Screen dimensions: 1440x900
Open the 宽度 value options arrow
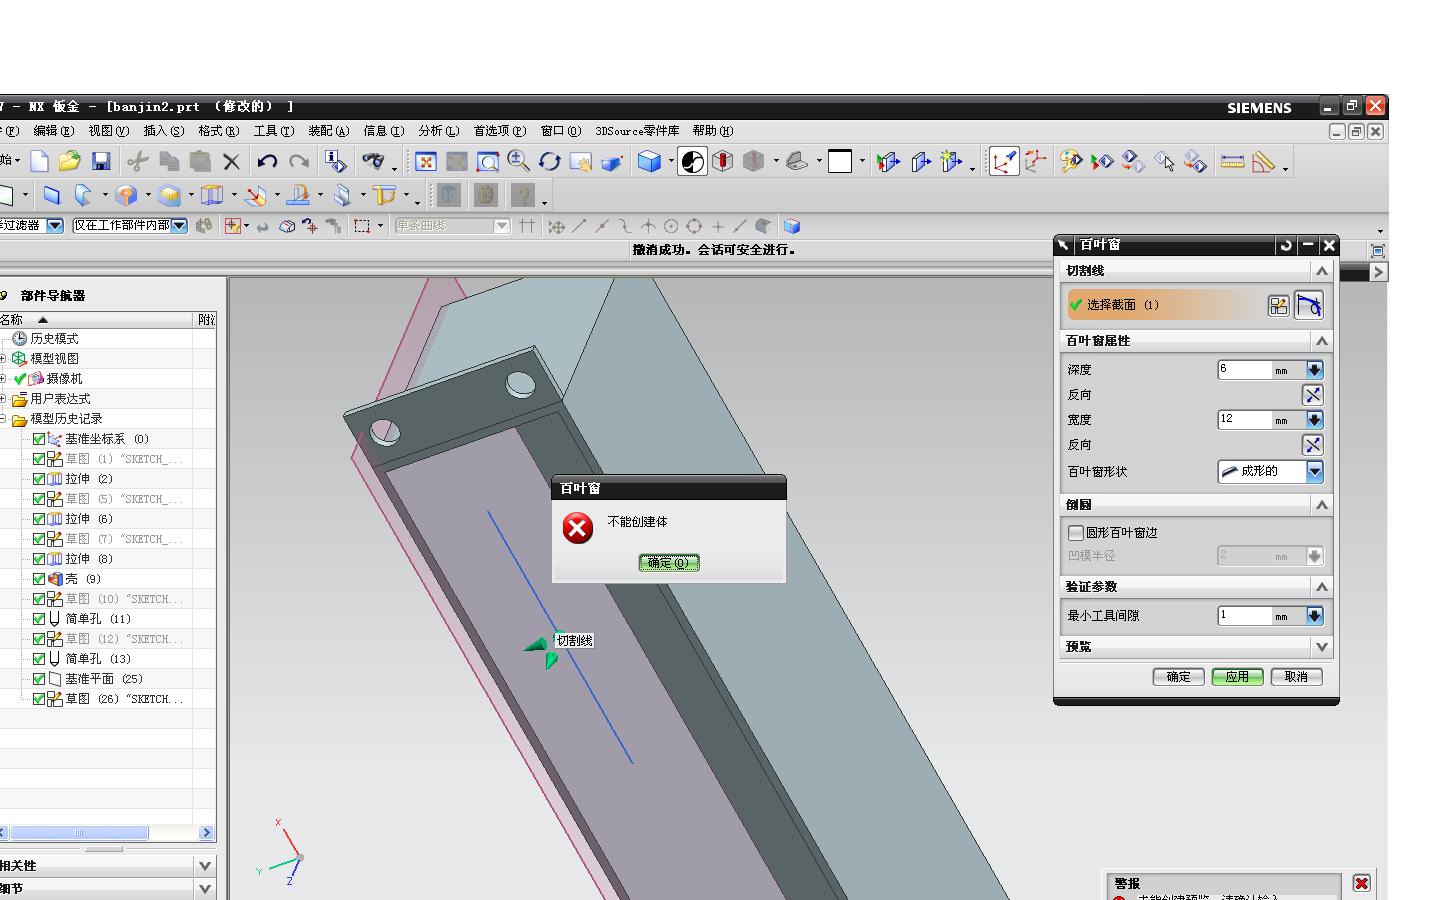pyautogui.click(x=1315, y=420)
